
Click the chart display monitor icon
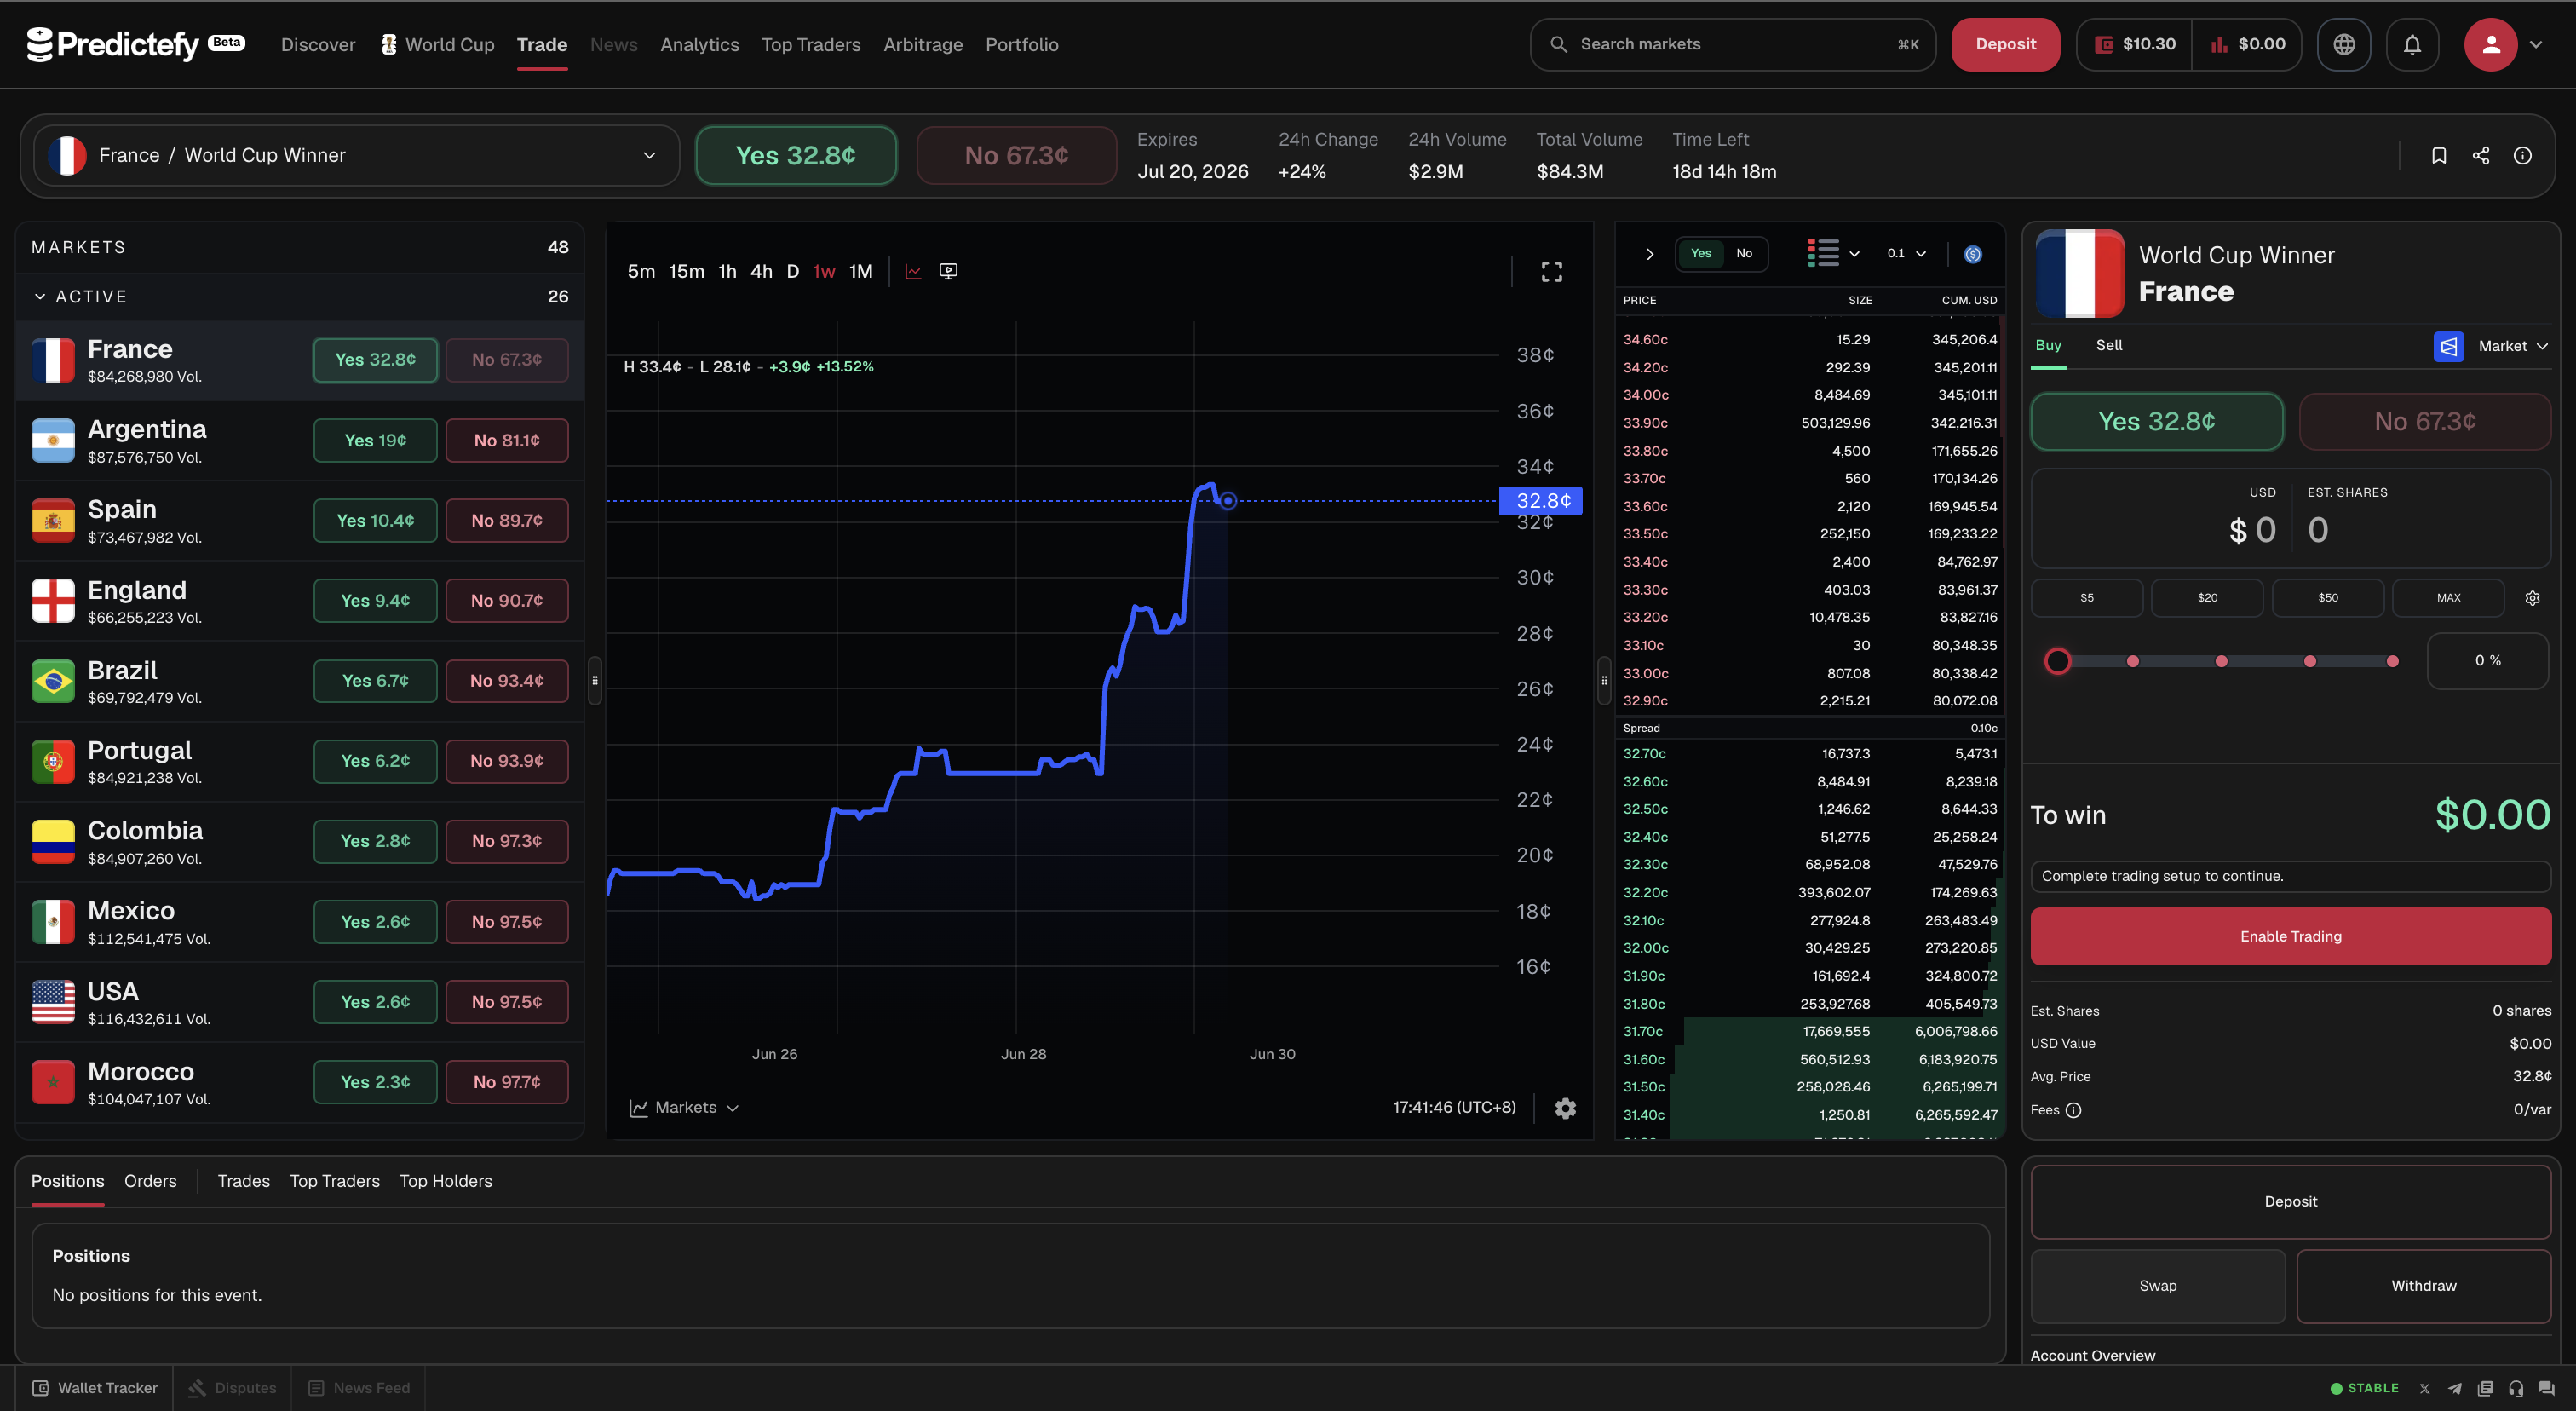point(948,271)
